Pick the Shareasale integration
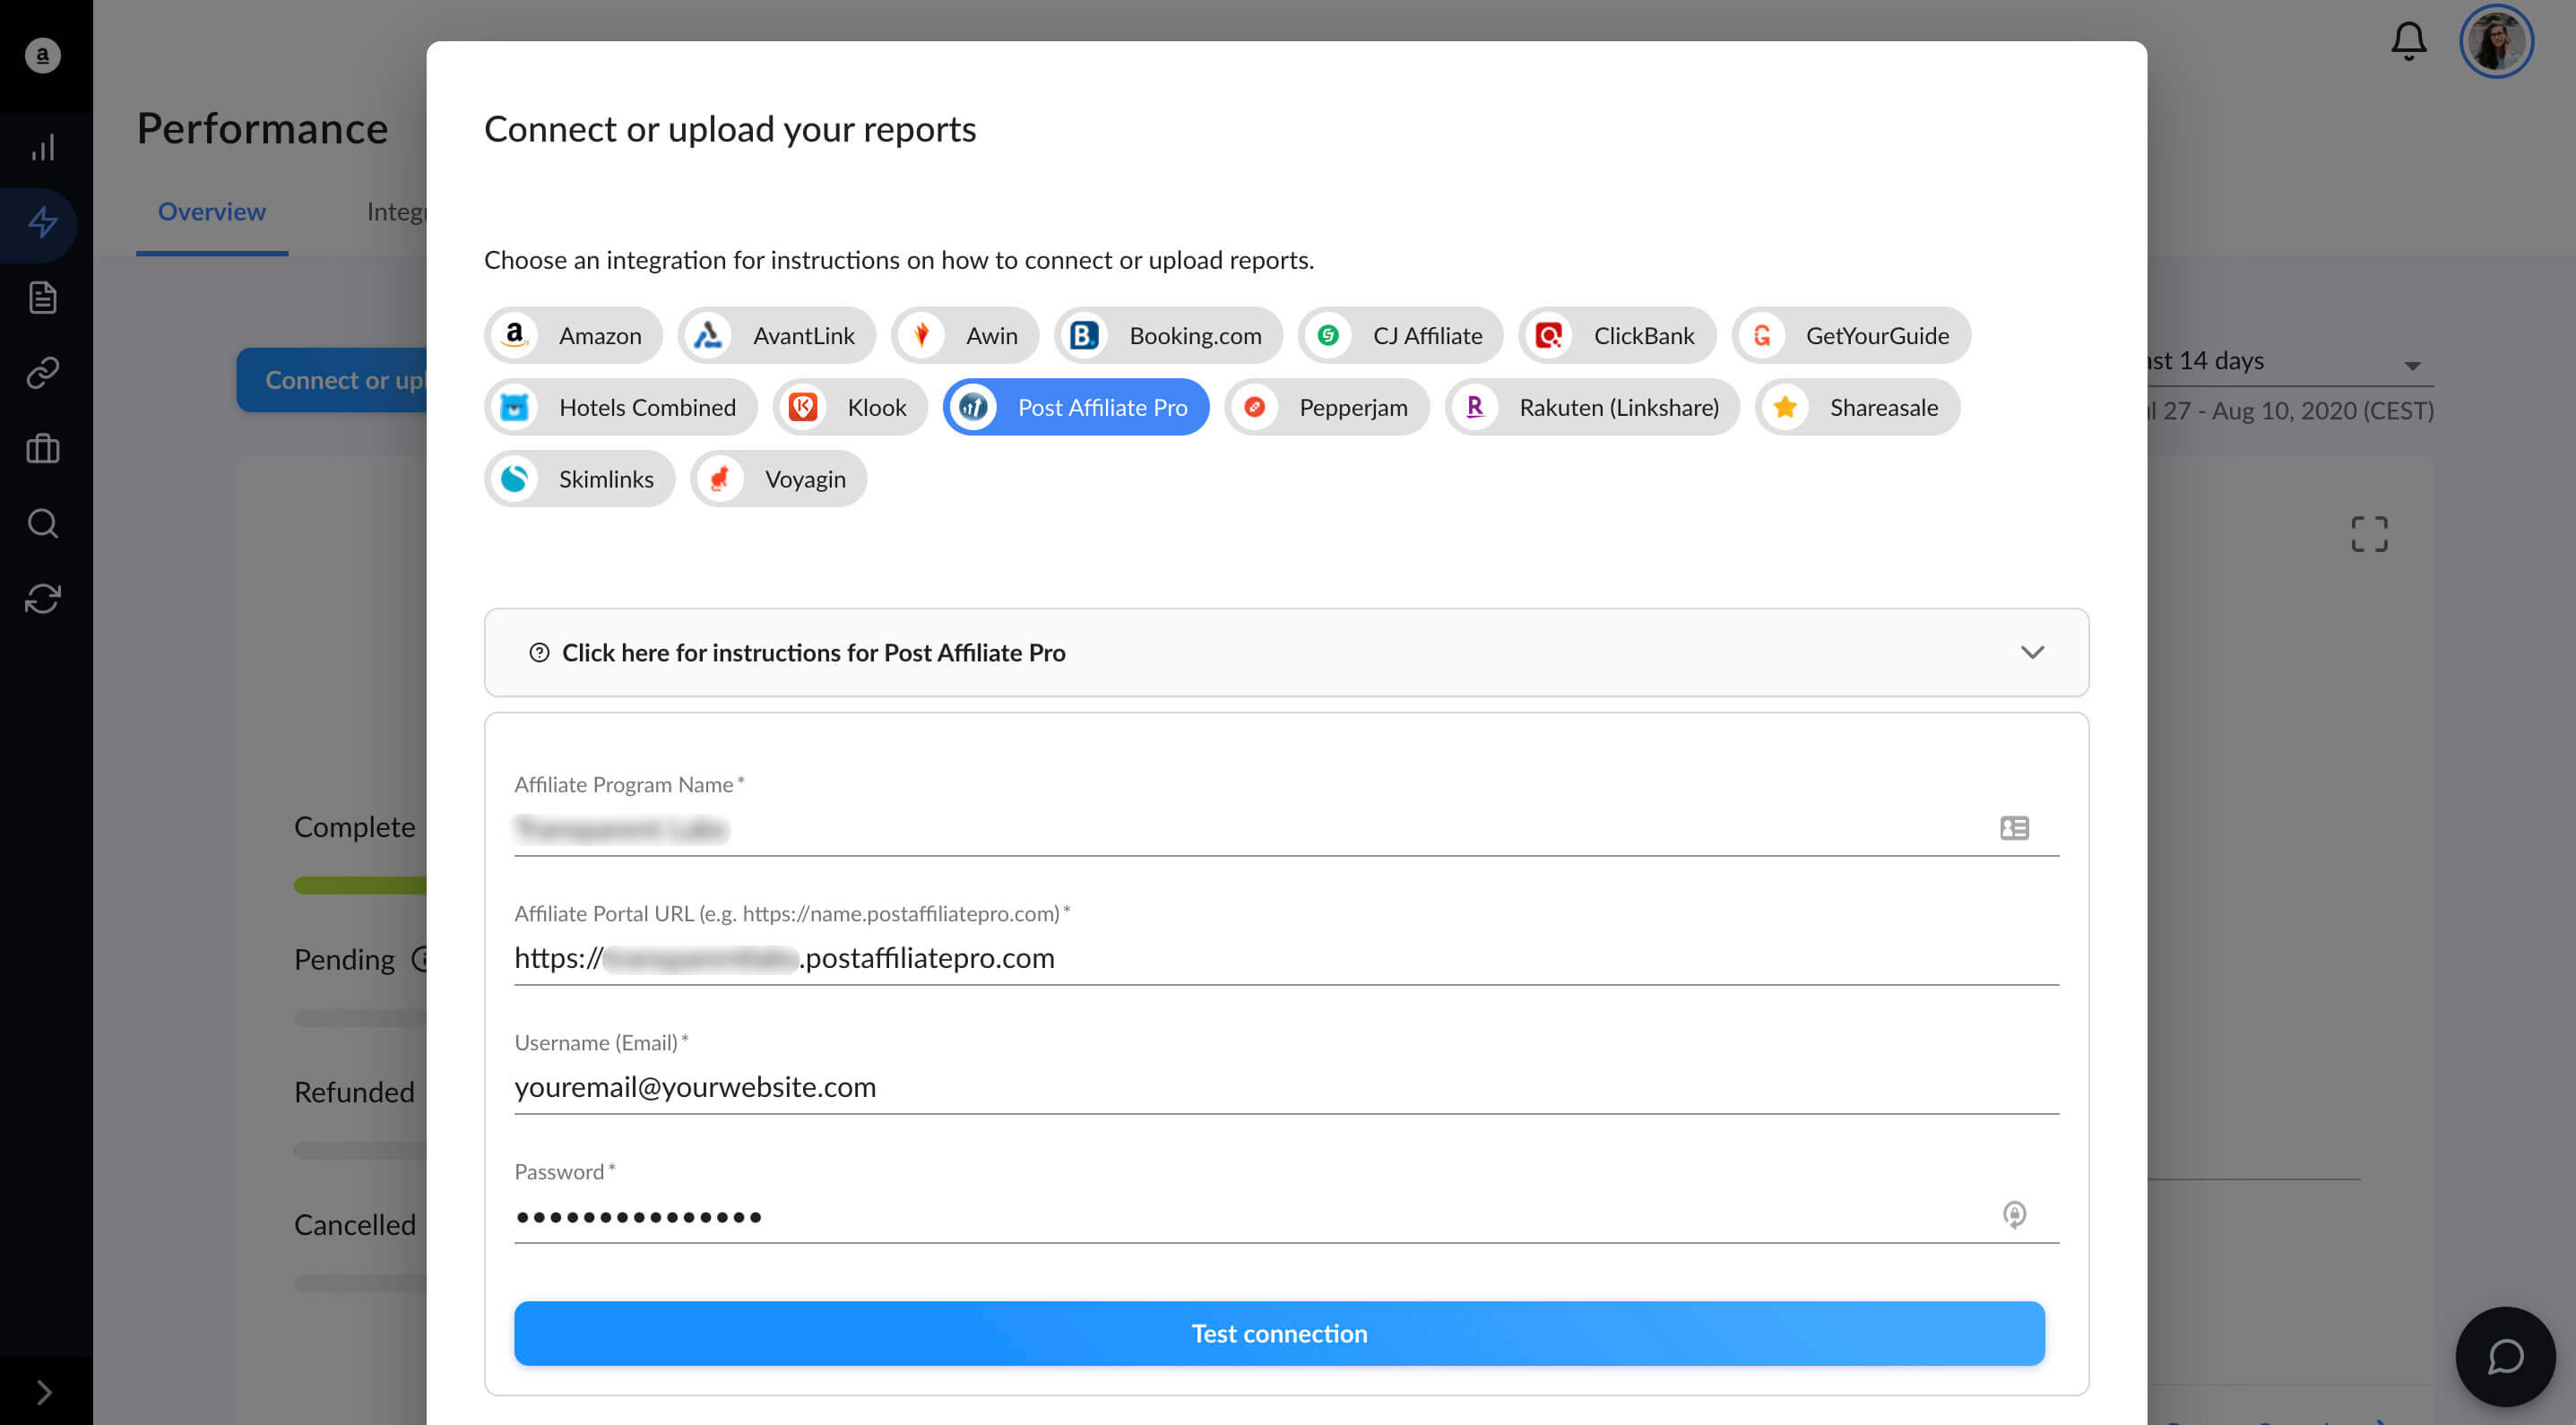 1857,407
